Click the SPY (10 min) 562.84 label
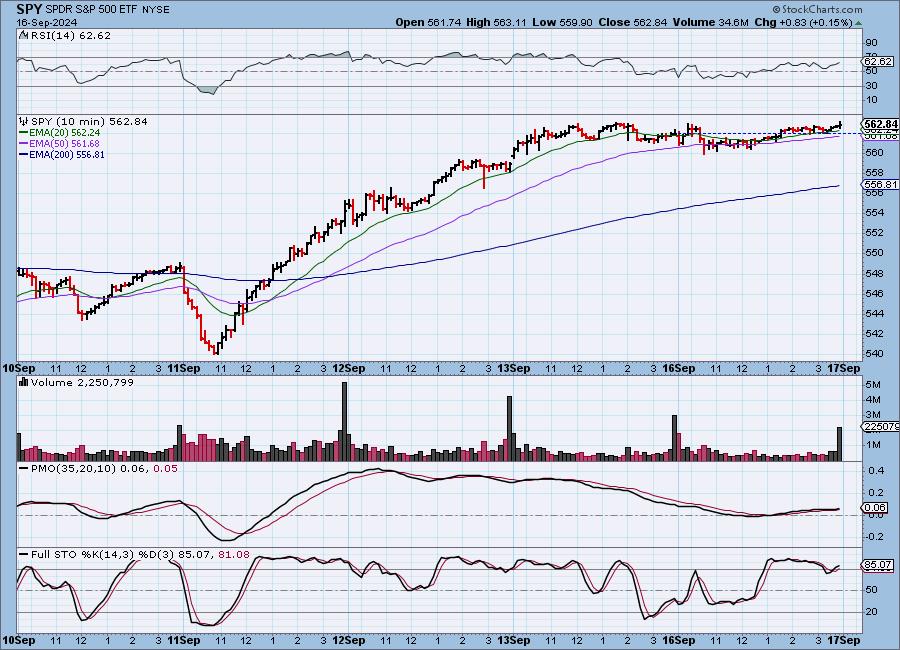Image resolution: width=900 pixels, height=650 pixels. (x=89, y=121)
